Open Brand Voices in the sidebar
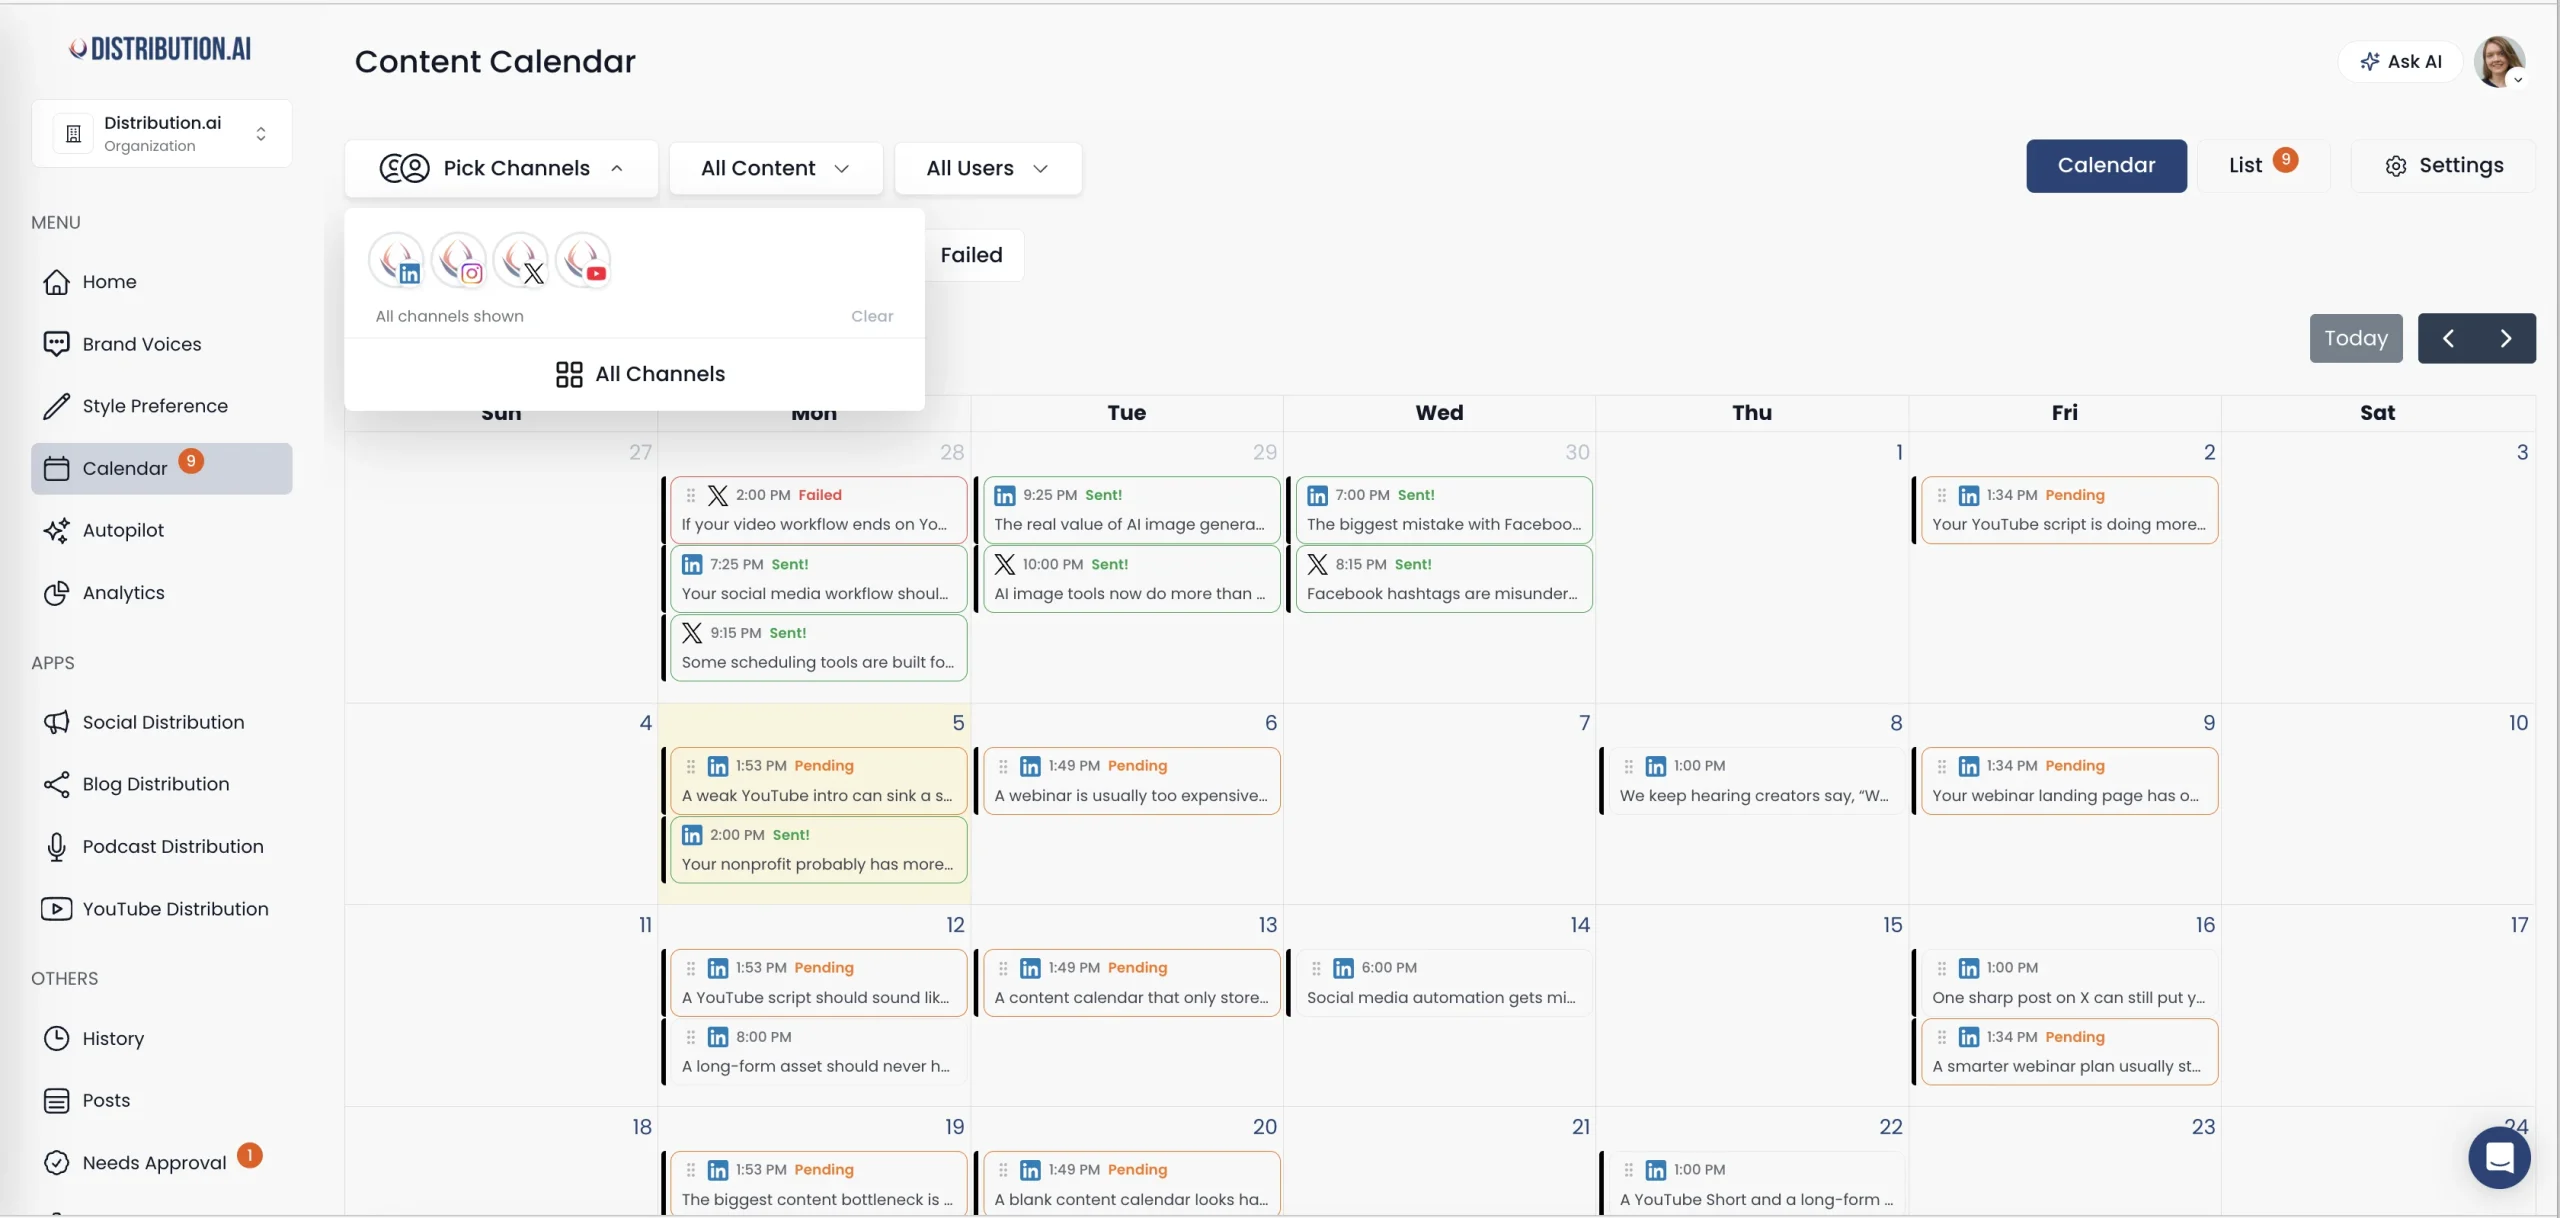2560x1218 pixels. 162,344
